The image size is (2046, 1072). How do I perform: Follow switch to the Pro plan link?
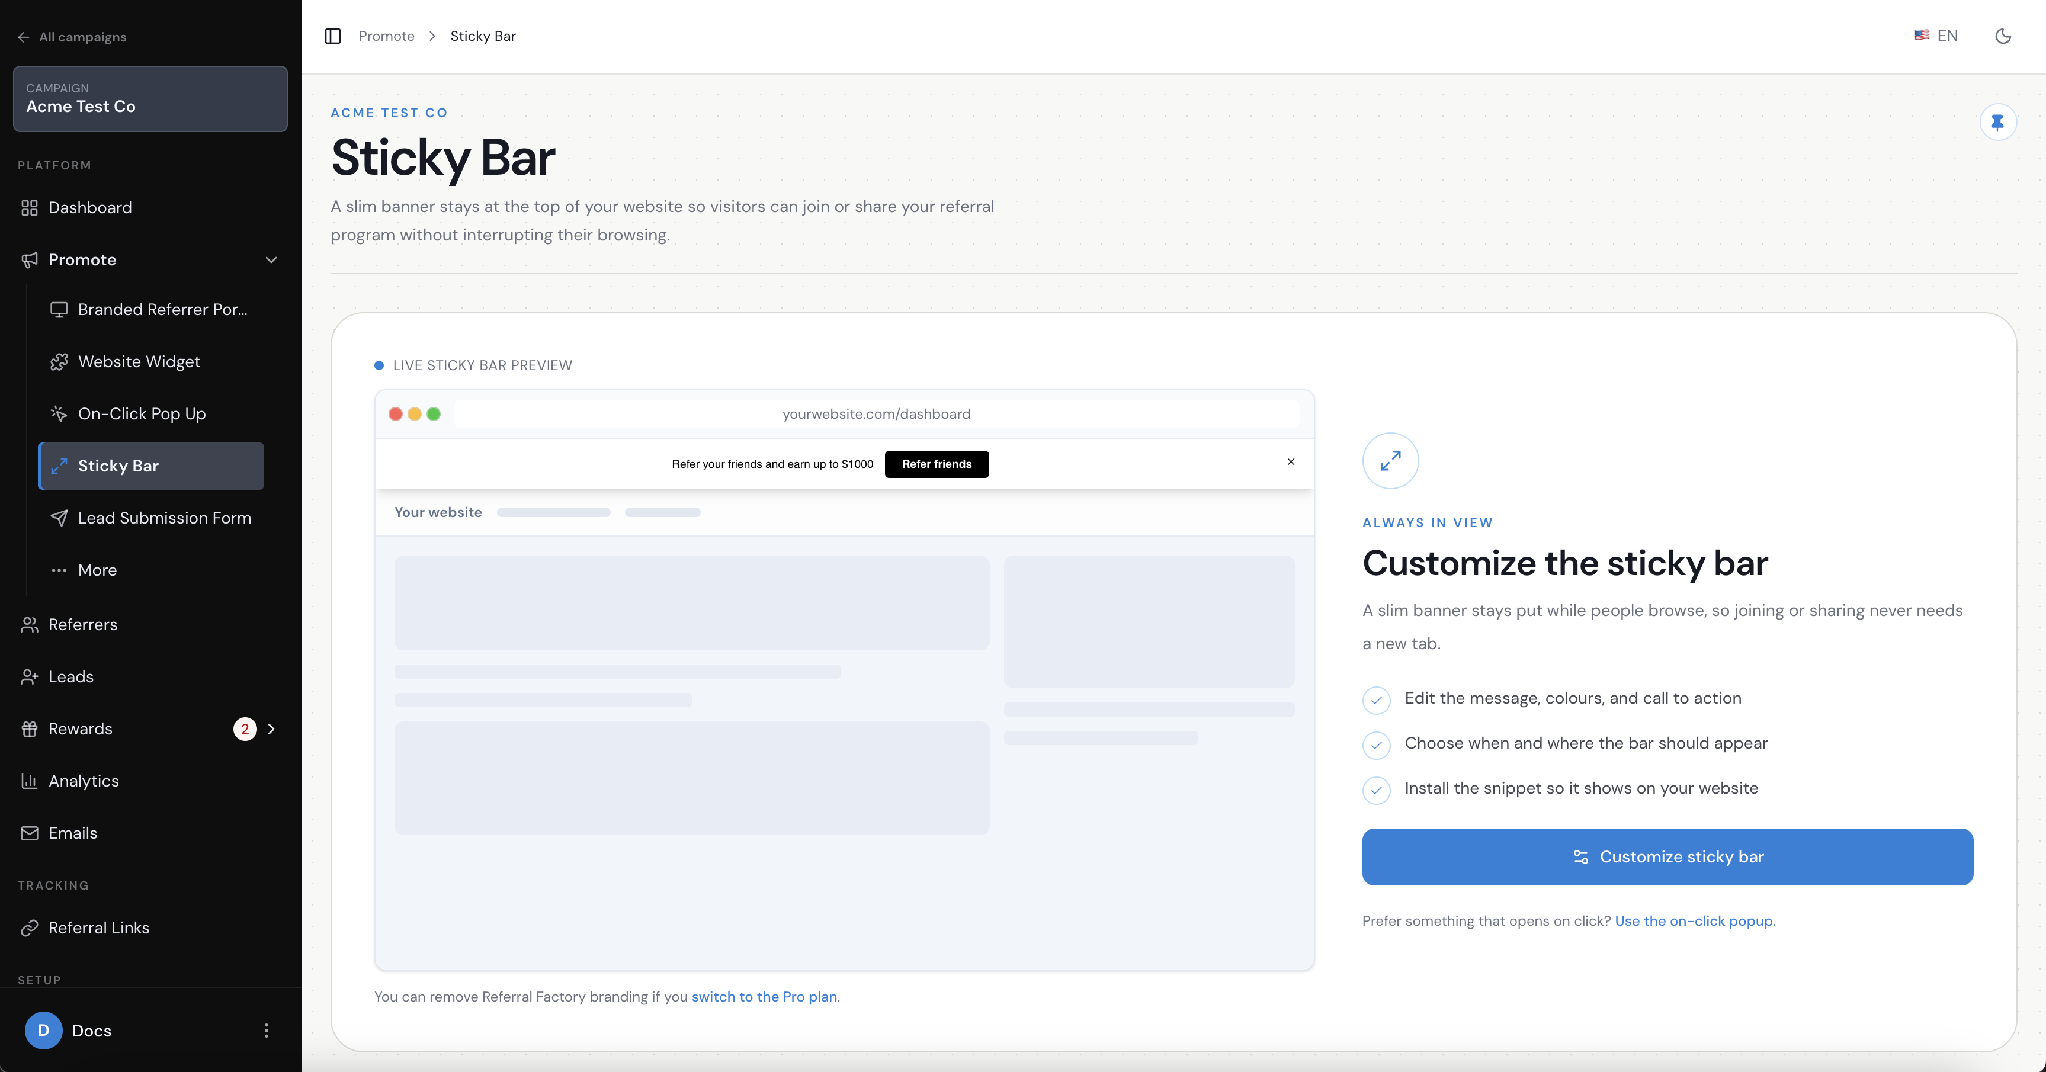click(764, 997)
